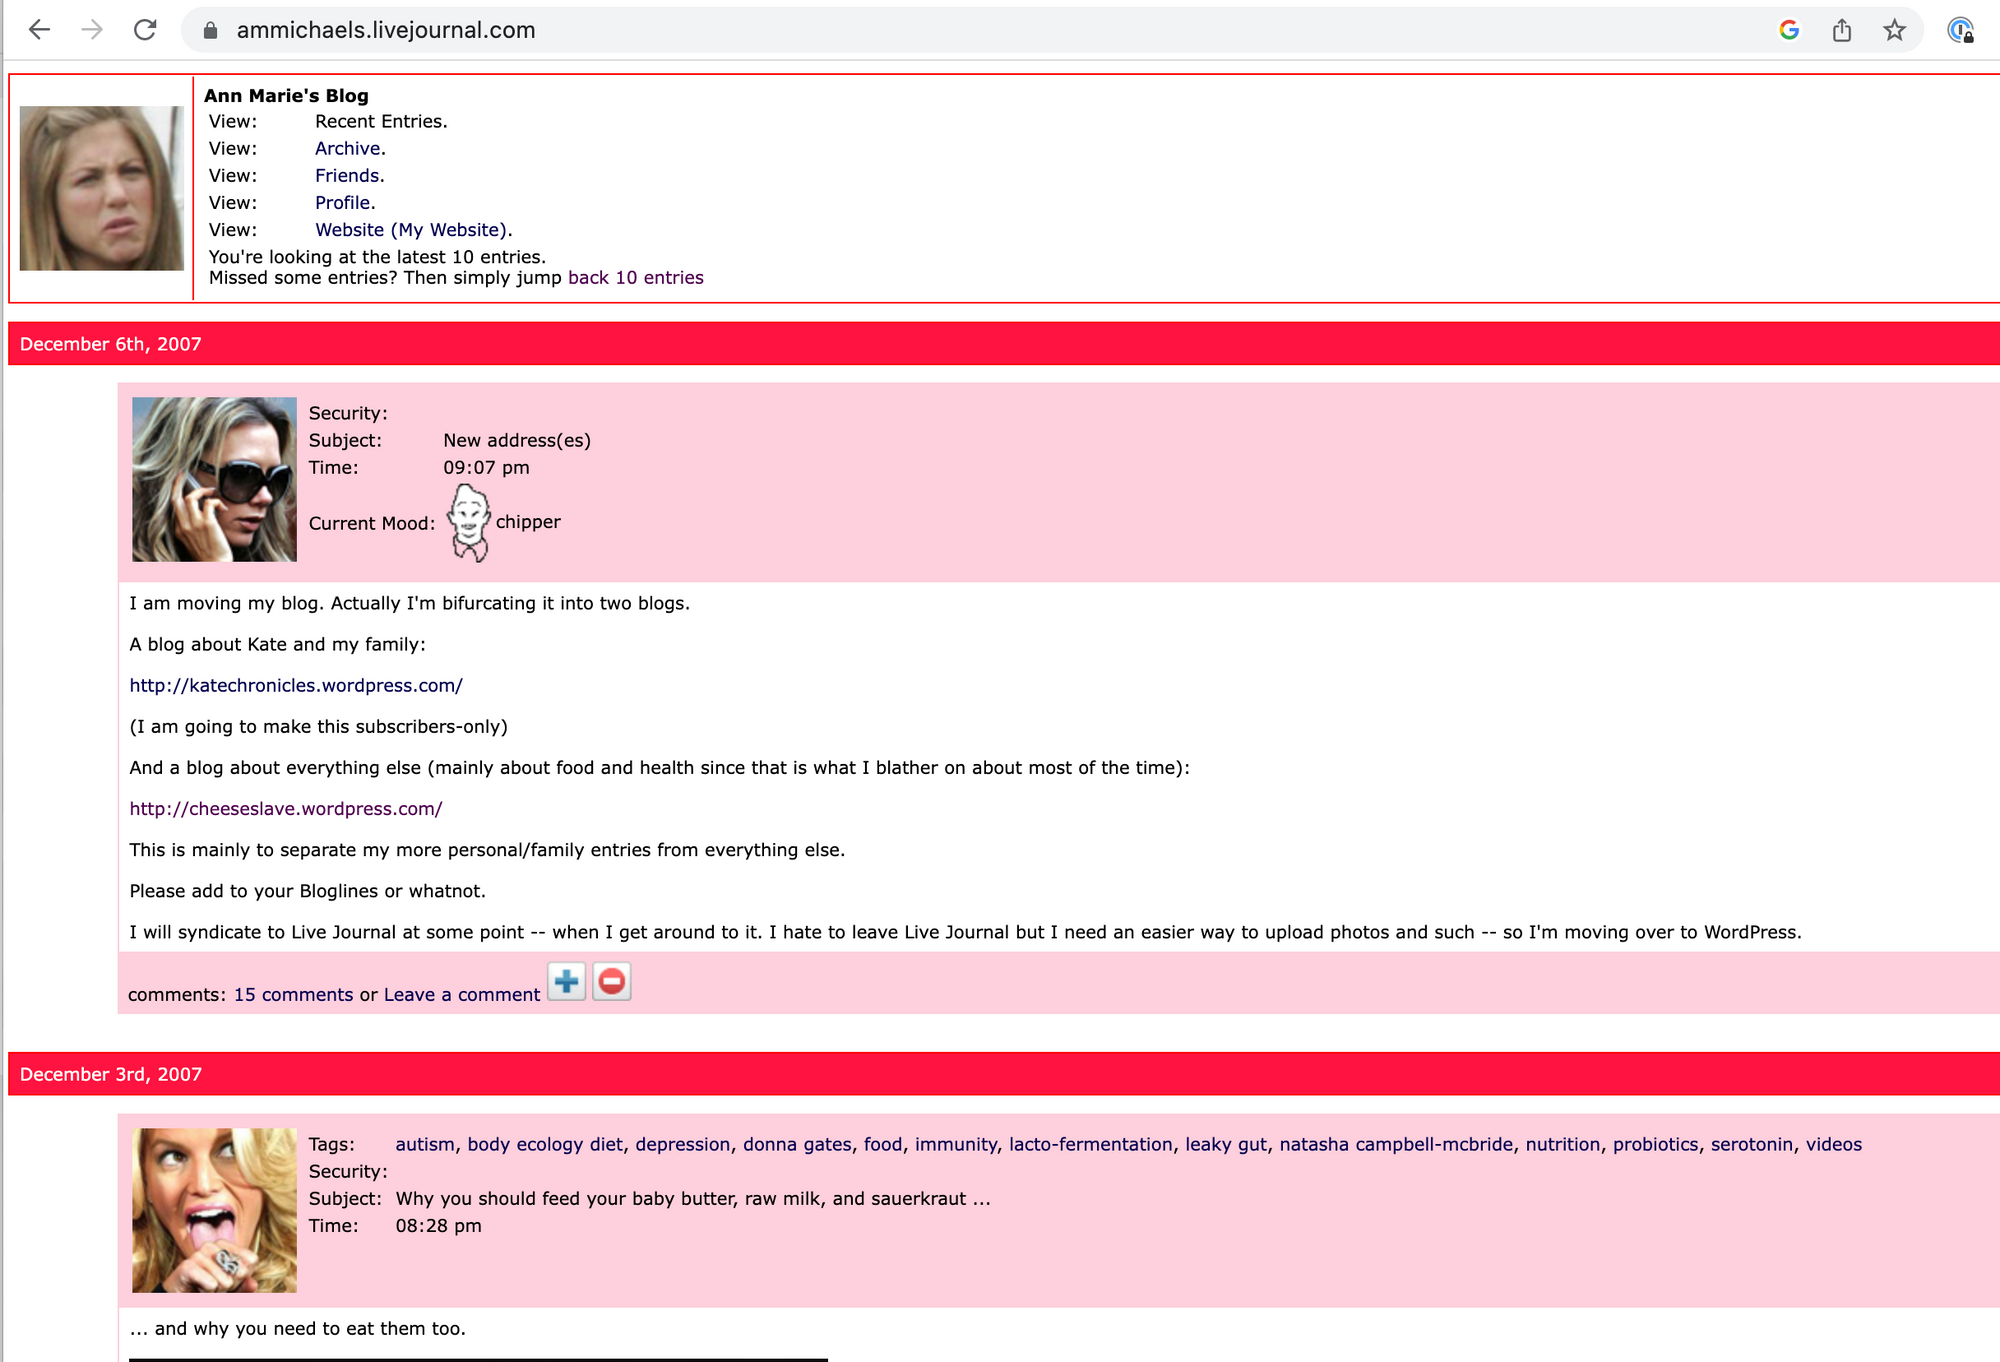This screenshot has height=1362, width=2000.
Task: Reload the page with refresh icon
Action: [145, 30]
